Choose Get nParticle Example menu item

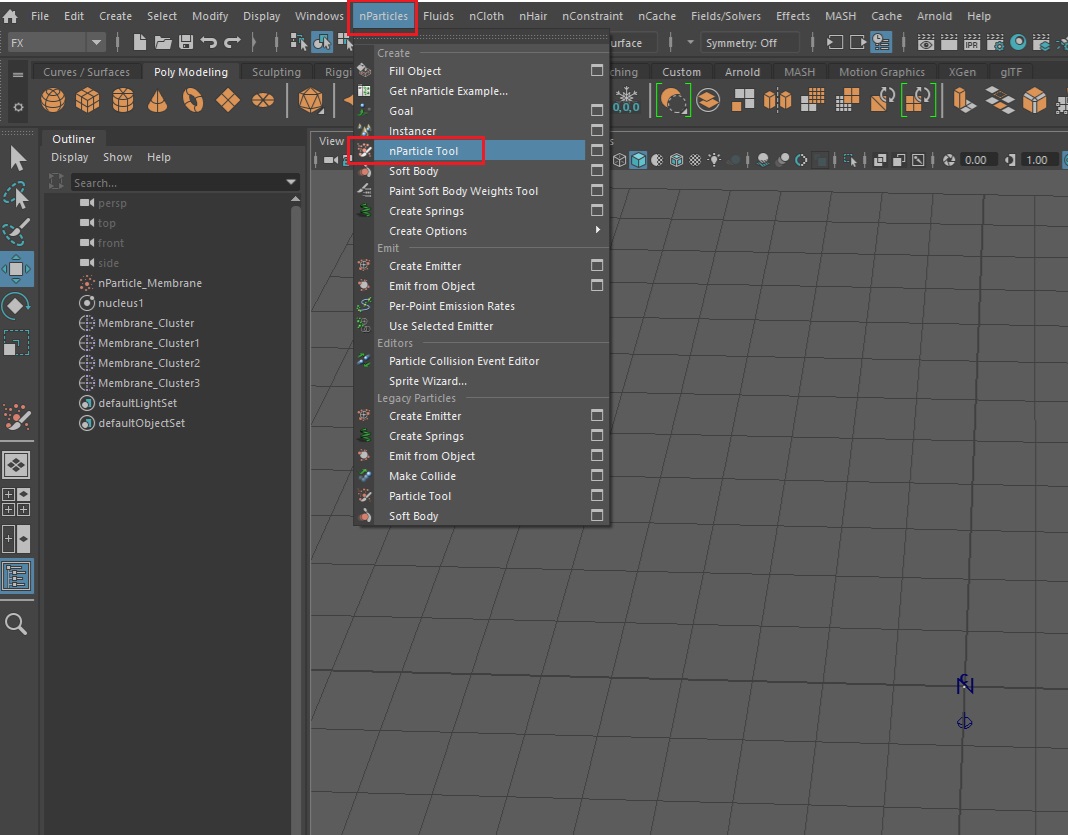point(448,91)
